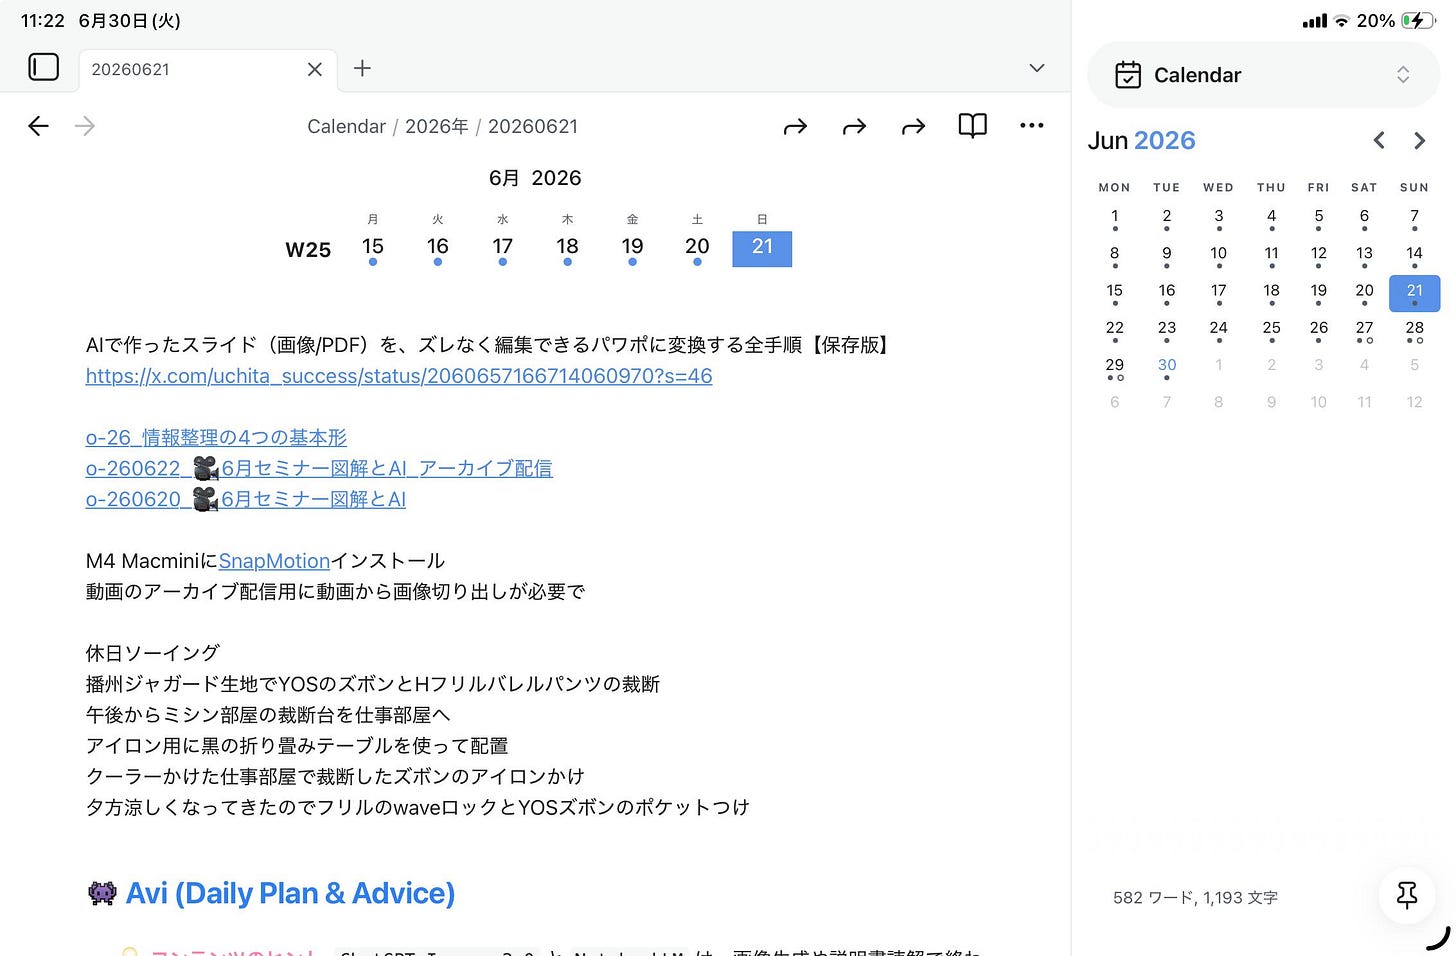Click the AIで作ったスライド title line
The height and width of the screenshot is (956, 1456).
point(488,345)
